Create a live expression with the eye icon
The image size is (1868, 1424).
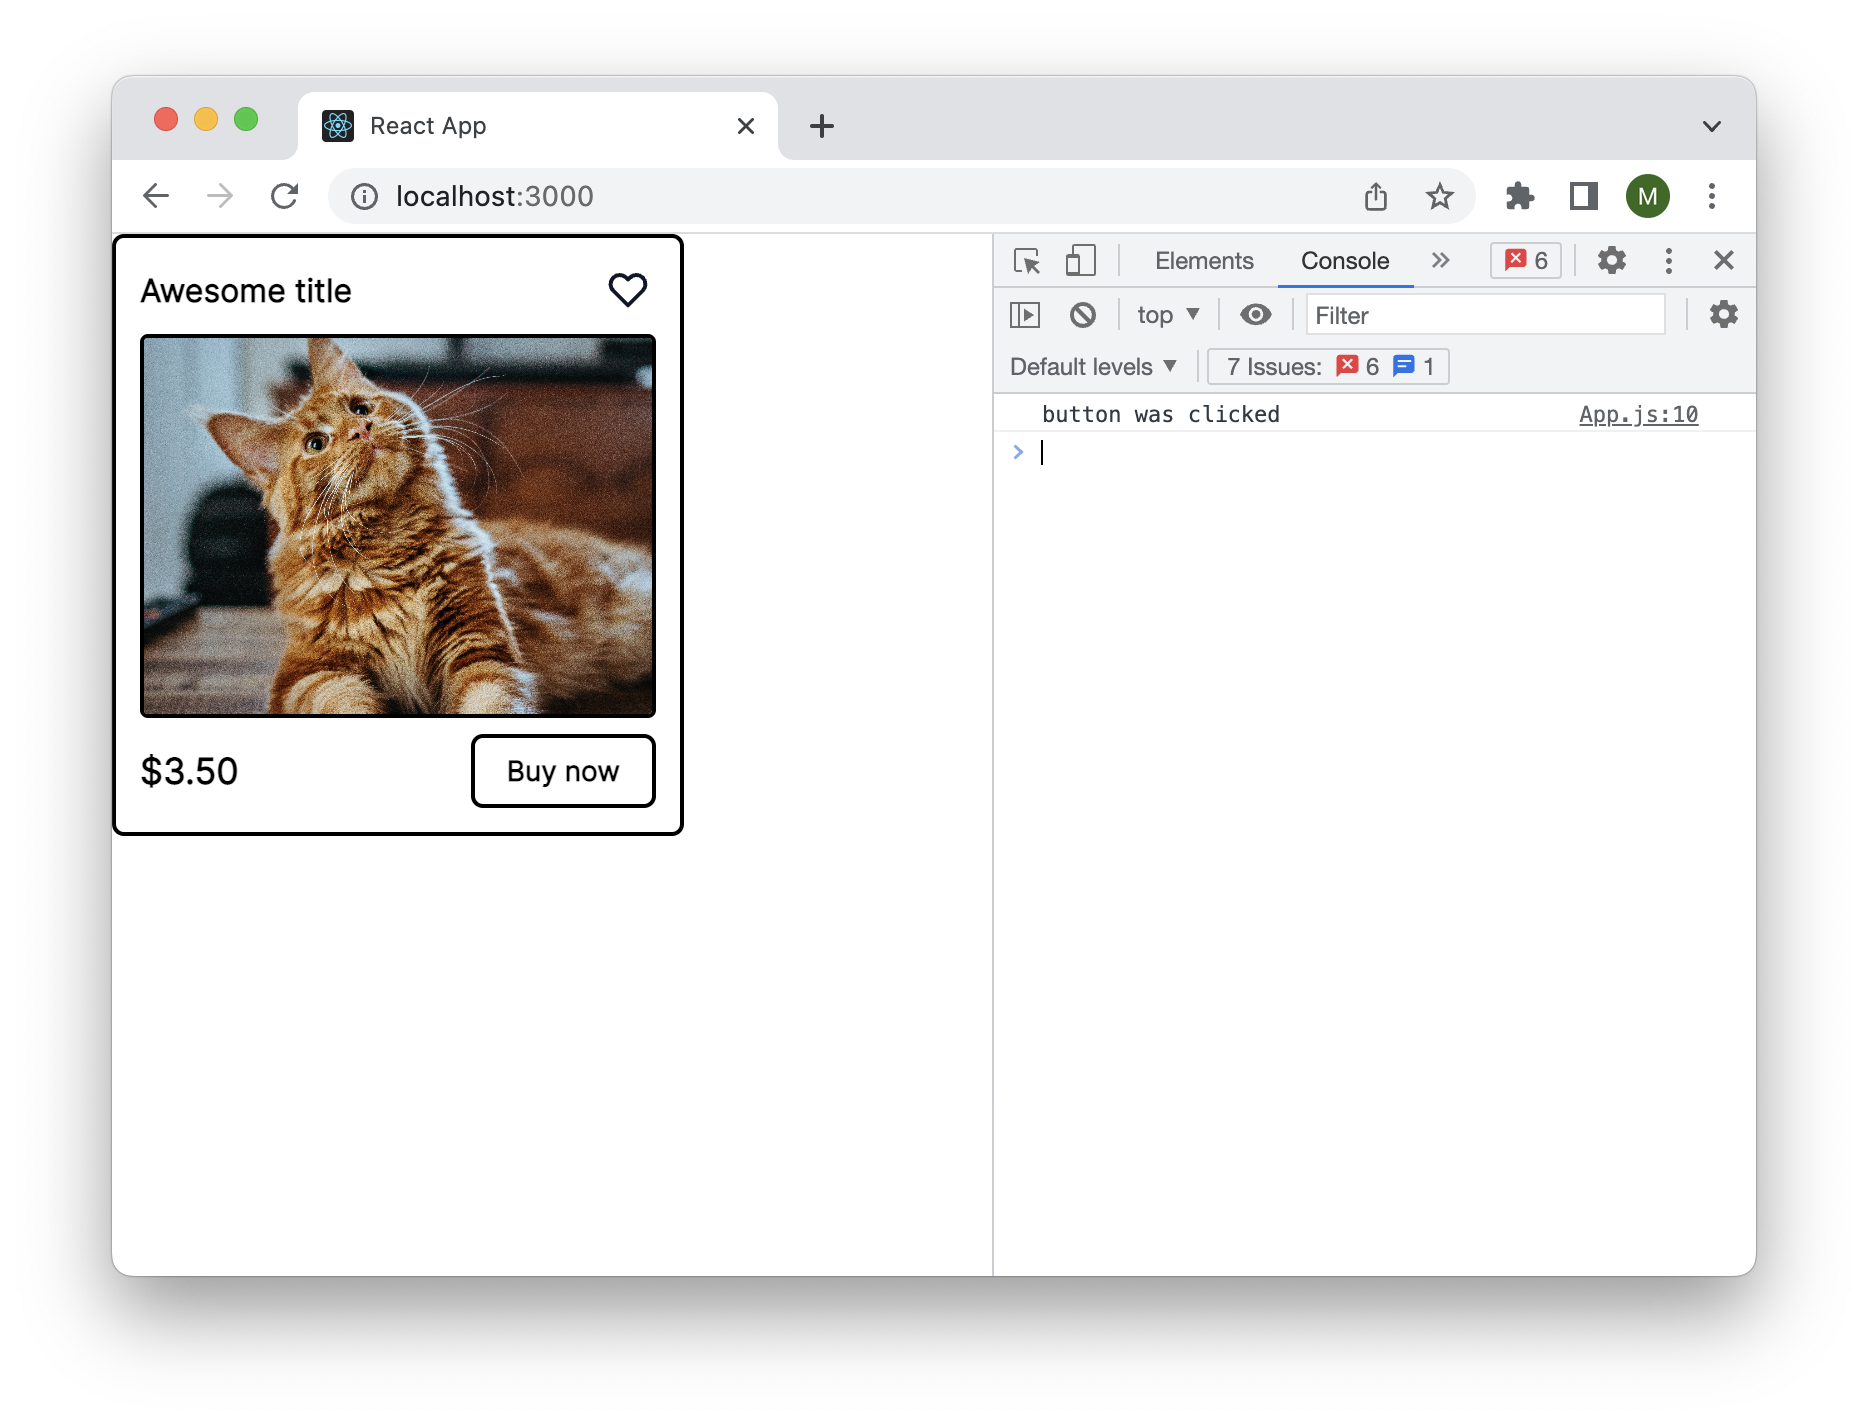tap(1256, 315)
